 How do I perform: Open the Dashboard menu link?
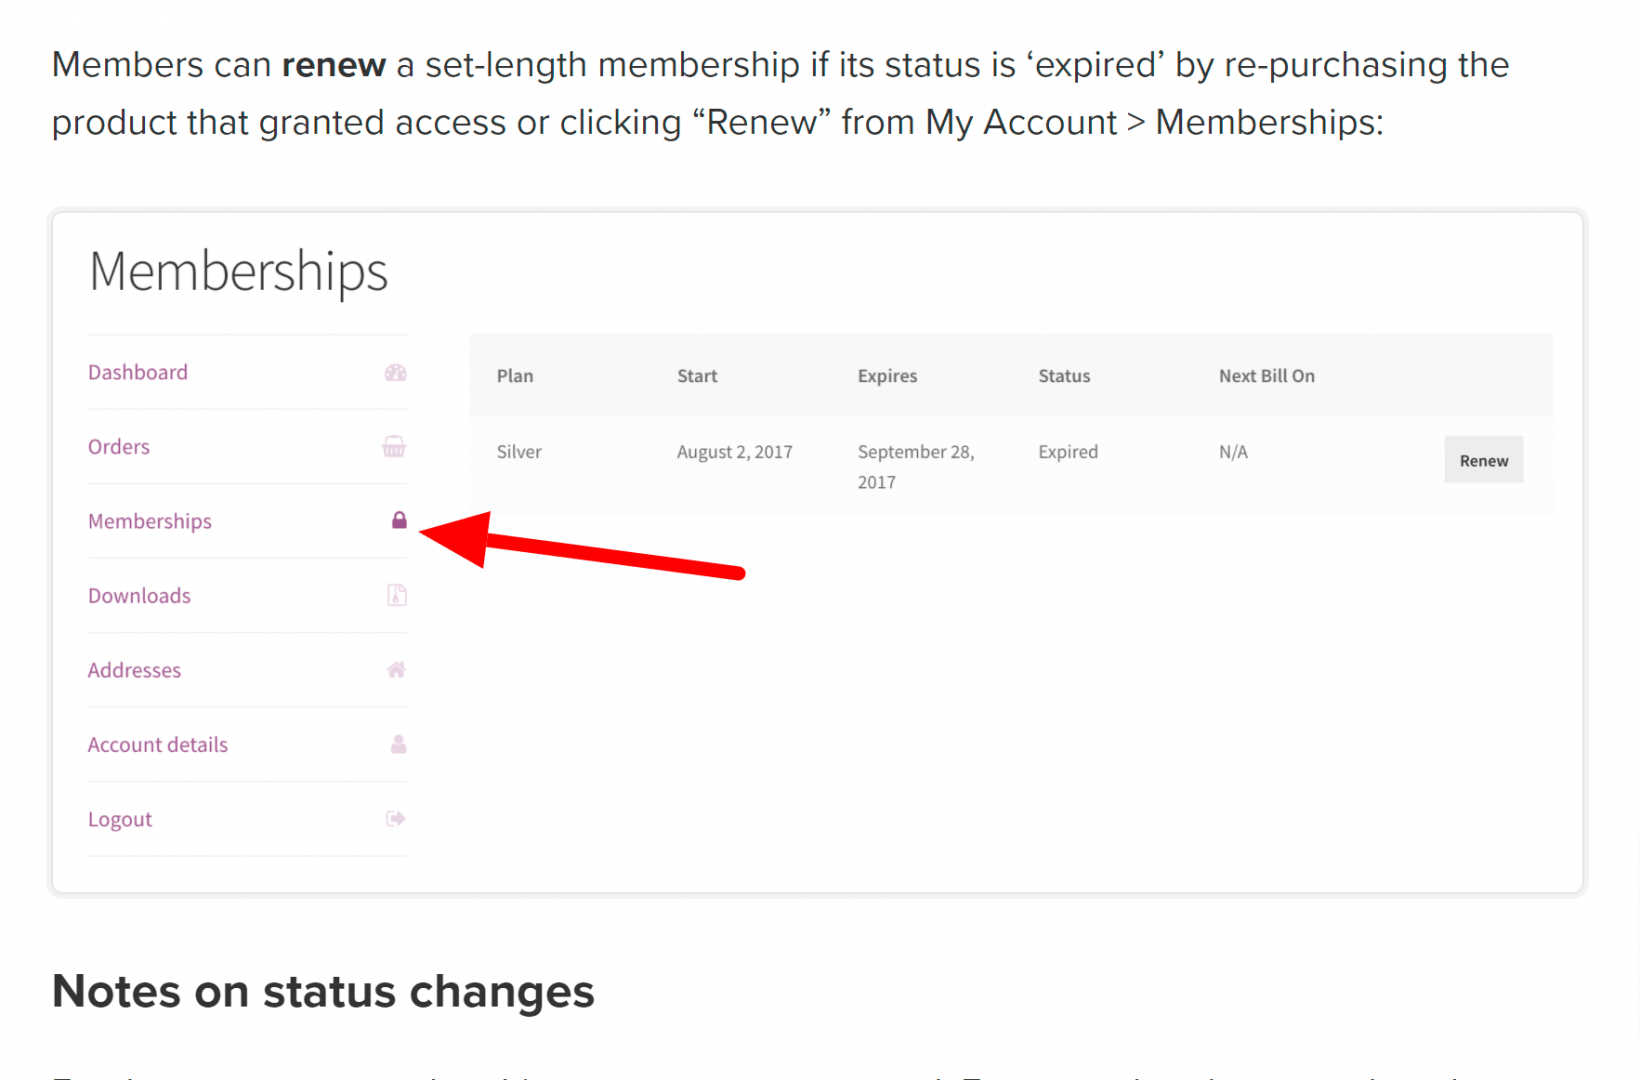point(138,372)
